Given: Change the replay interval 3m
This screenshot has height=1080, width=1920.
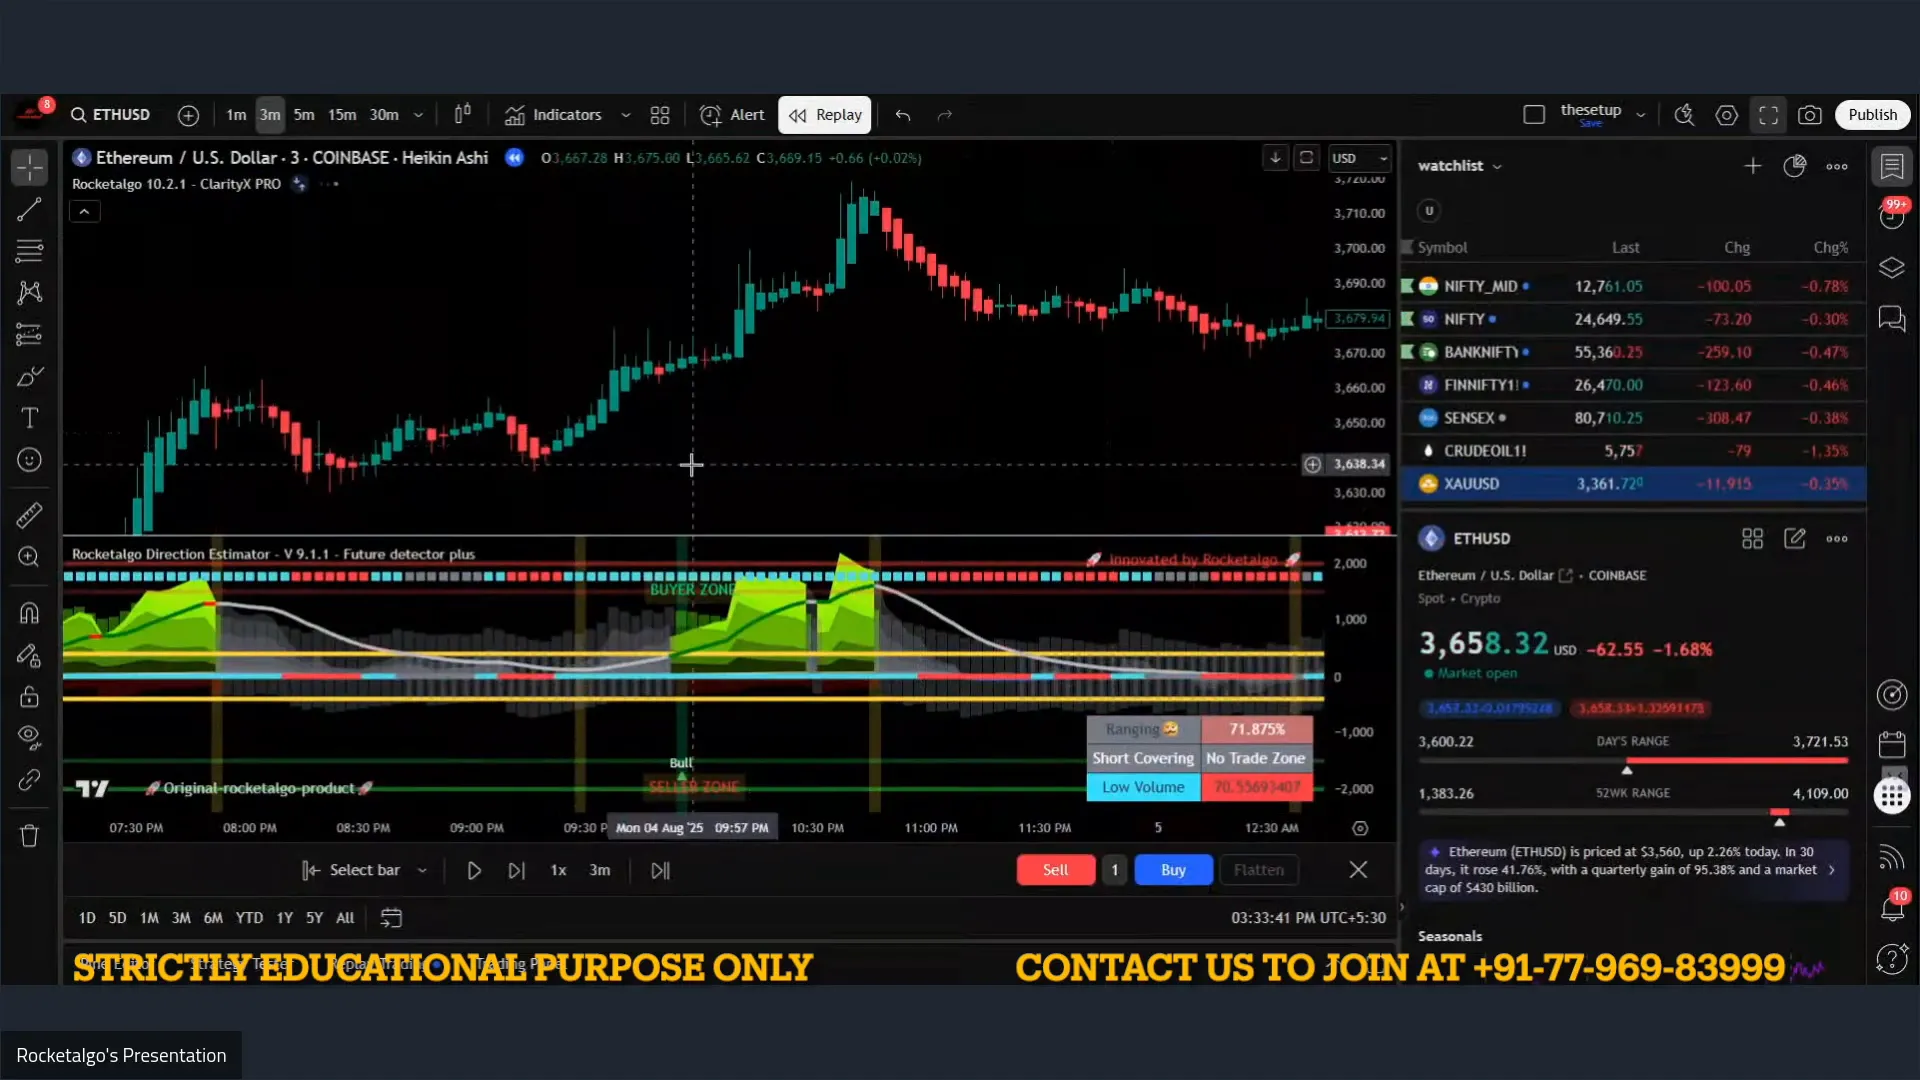Looking at the screenshot, I should click(600, 871).
